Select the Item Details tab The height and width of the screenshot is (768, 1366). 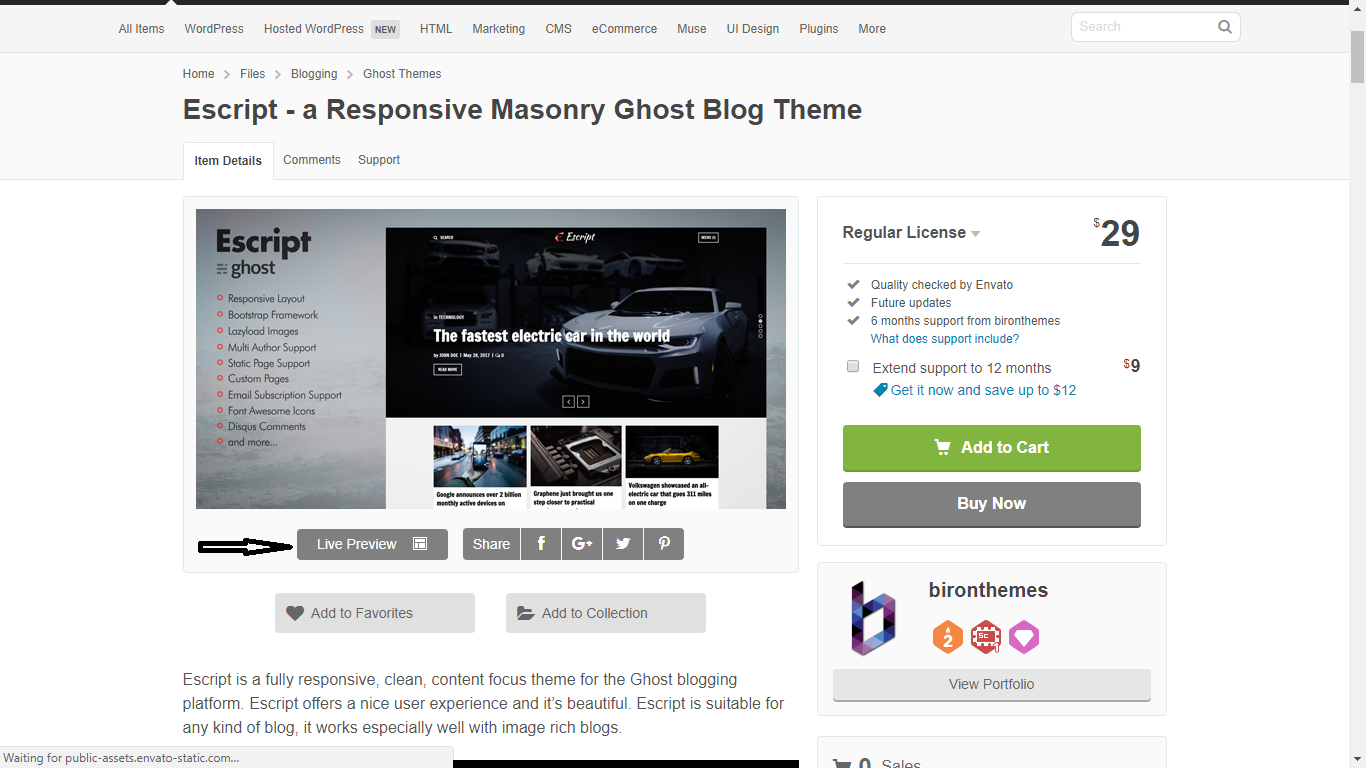tap(228, 160)
